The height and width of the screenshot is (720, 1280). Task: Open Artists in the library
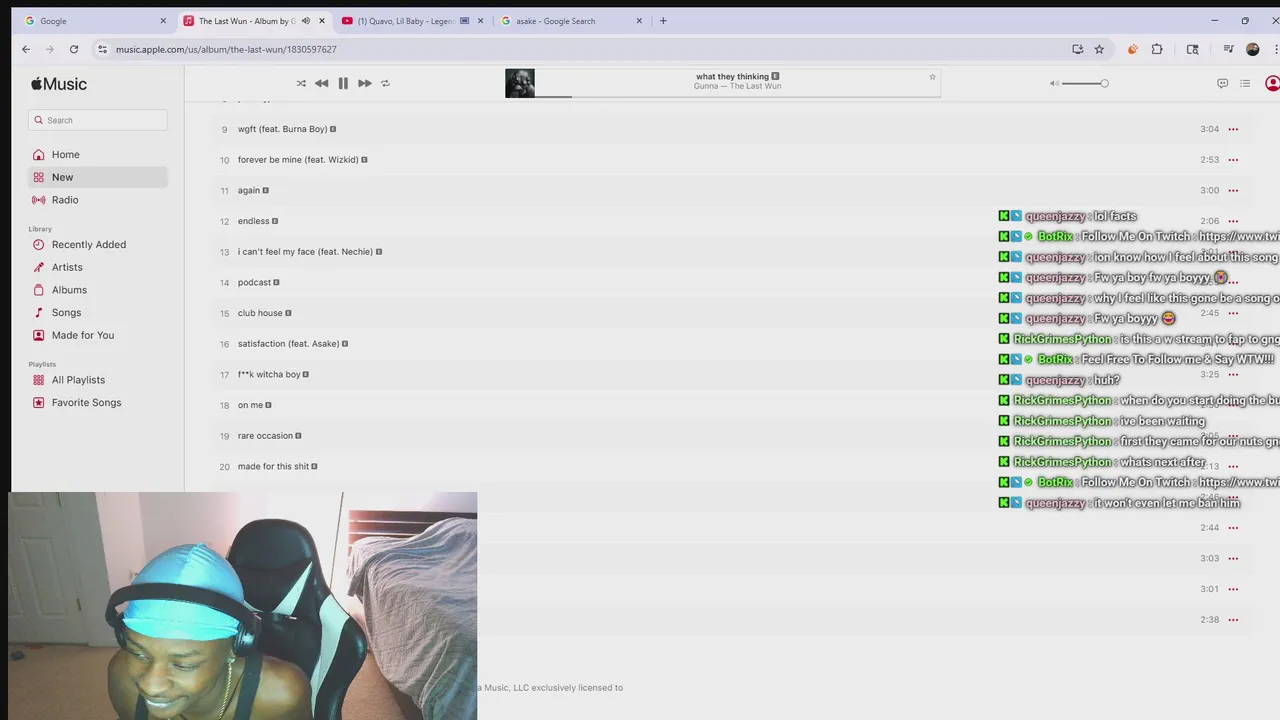(x=98, y=267)
